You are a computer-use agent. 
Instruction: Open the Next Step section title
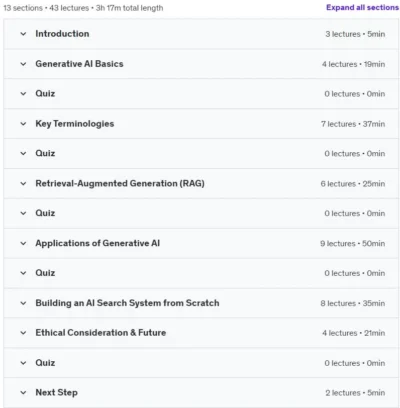pyautogui.click(x=56, y=392)
